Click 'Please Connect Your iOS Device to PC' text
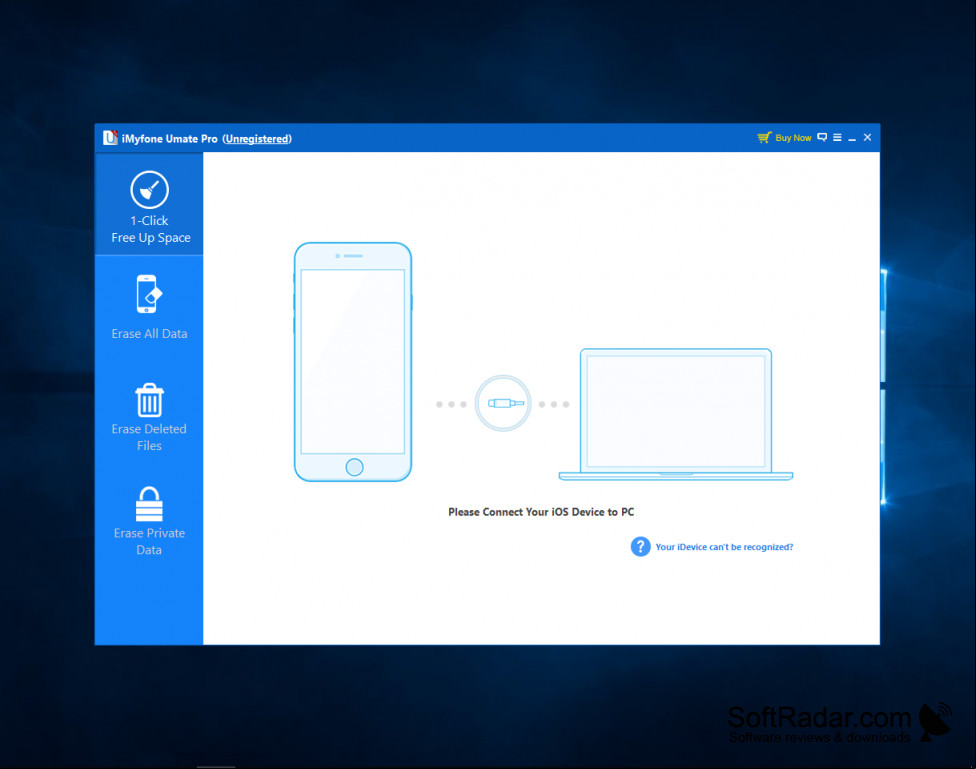This screenshot has height=769, width=976. coord(541,512)
